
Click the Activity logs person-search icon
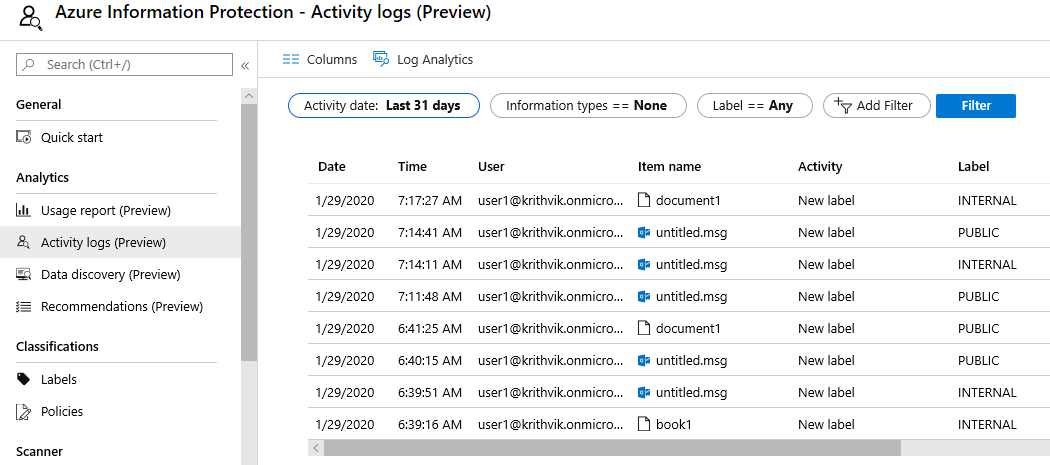[23, 243]
